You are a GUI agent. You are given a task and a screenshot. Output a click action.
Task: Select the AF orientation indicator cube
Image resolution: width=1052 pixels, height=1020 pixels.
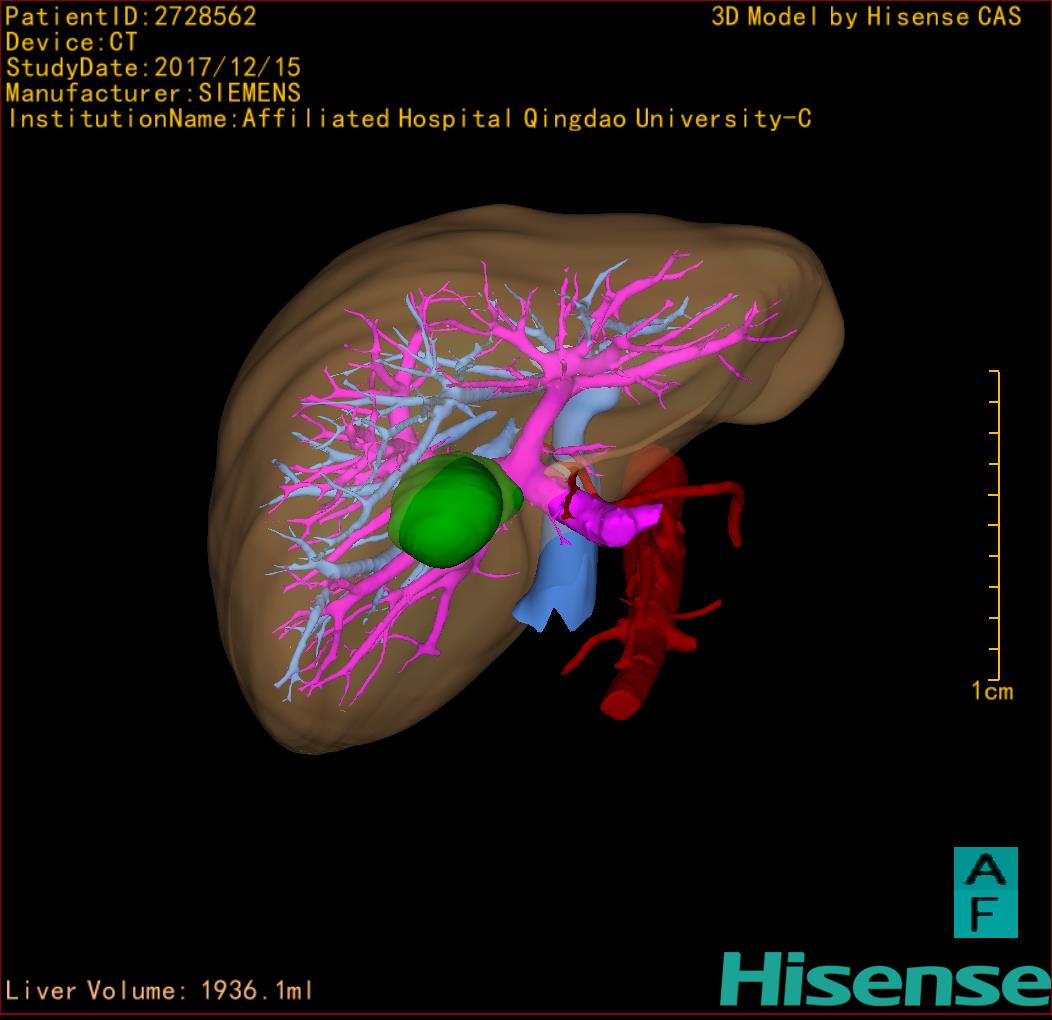985,892
